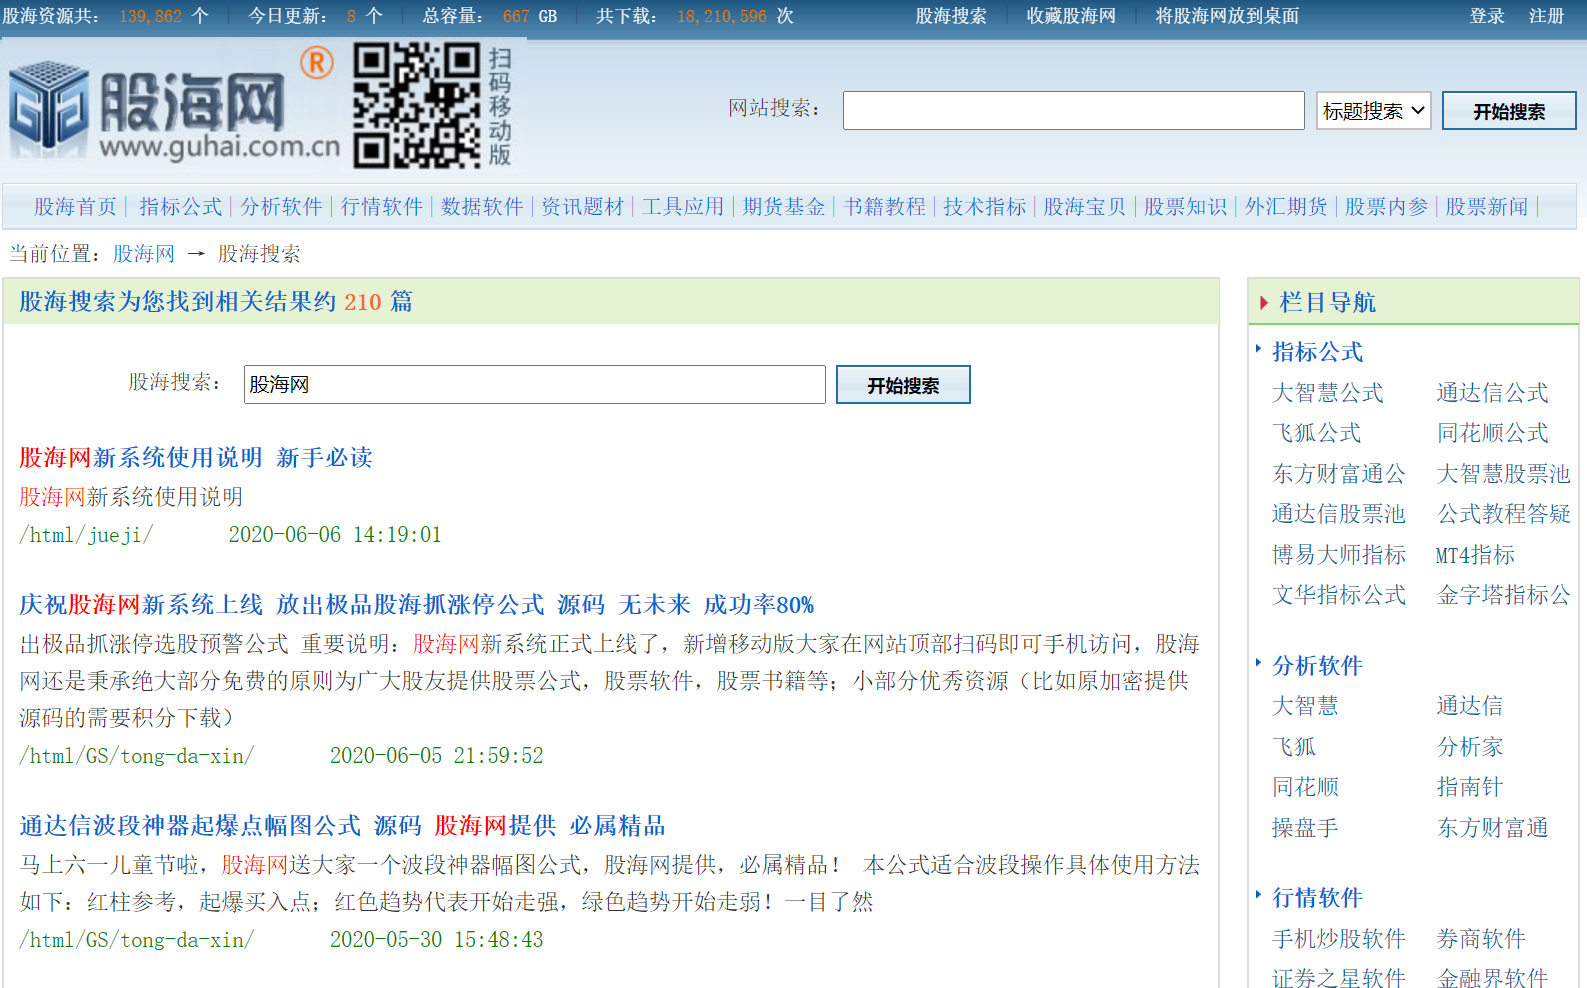Open the 行情软件 navigation menu item
This screenshot has height=988, width=1587.
click(x=382, y=207)
